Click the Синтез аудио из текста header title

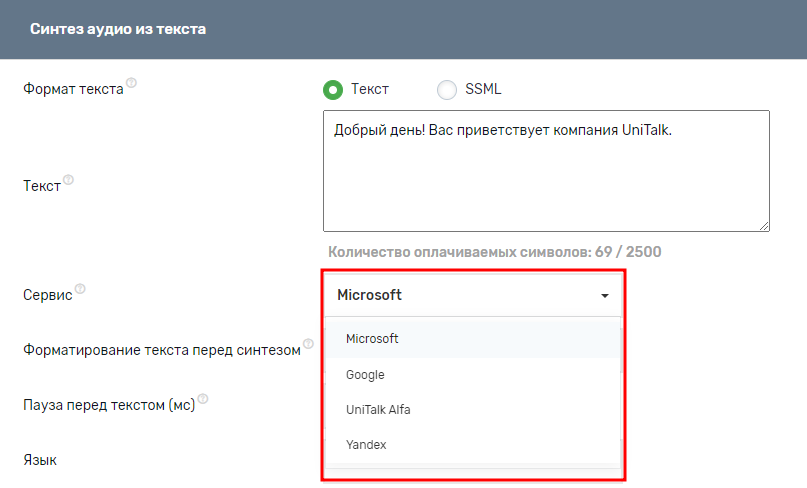(118, 30)
